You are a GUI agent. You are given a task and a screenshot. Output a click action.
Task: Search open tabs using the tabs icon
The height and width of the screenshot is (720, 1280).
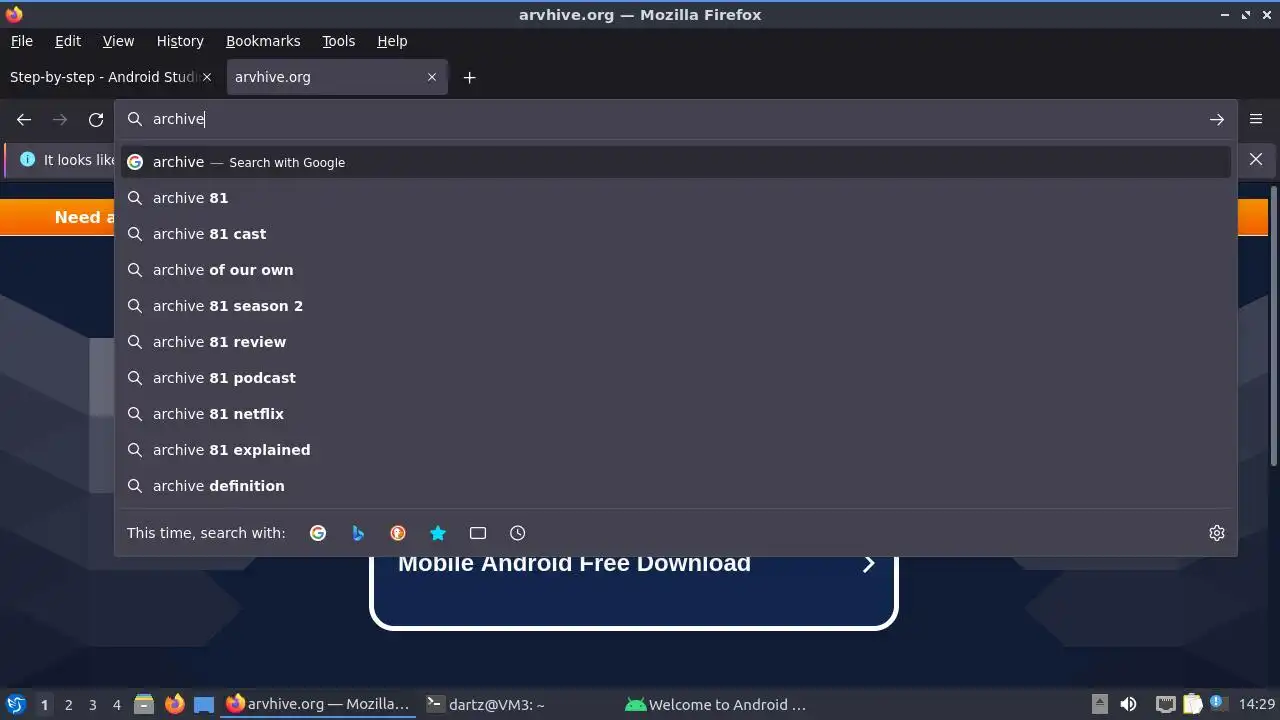tap(478, 533)
